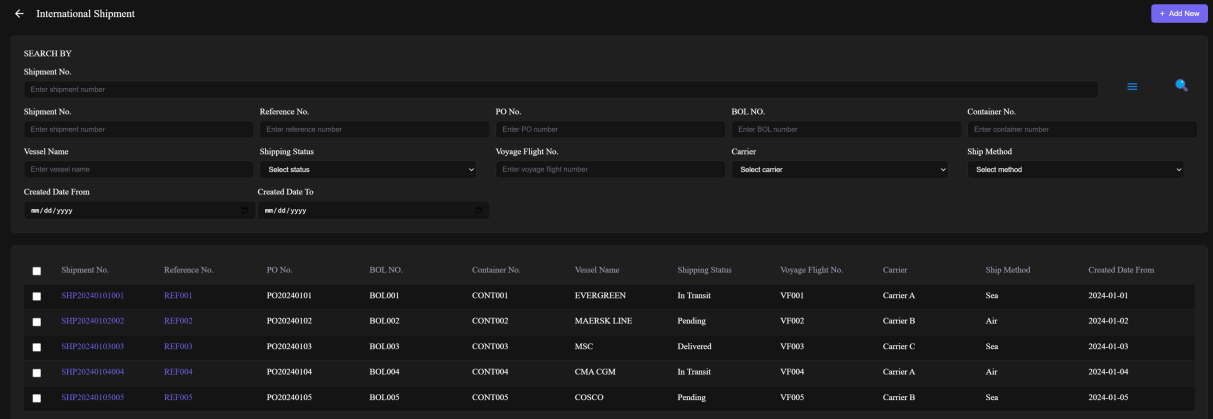Screen dimensions: 1213x419
Task: Check the row for SHP20240101001
Action: click(37, 296)
